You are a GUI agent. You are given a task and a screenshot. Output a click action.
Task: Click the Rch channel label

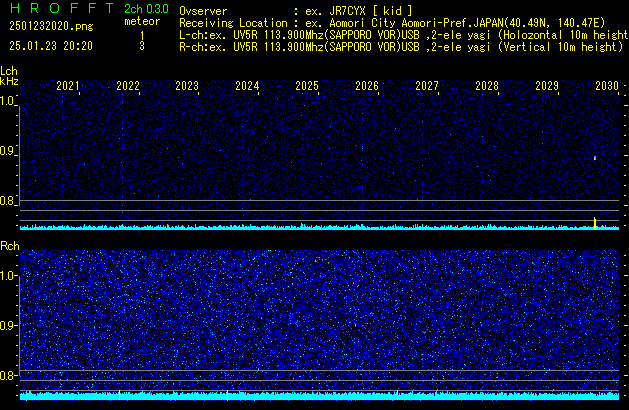tap(10, 246)
